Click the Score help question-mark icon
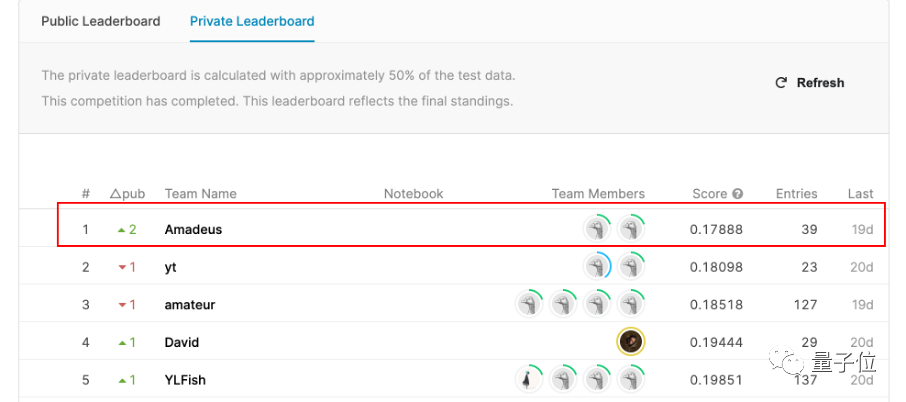The height and width of the screenshot is (402, 906). point(737,194)
